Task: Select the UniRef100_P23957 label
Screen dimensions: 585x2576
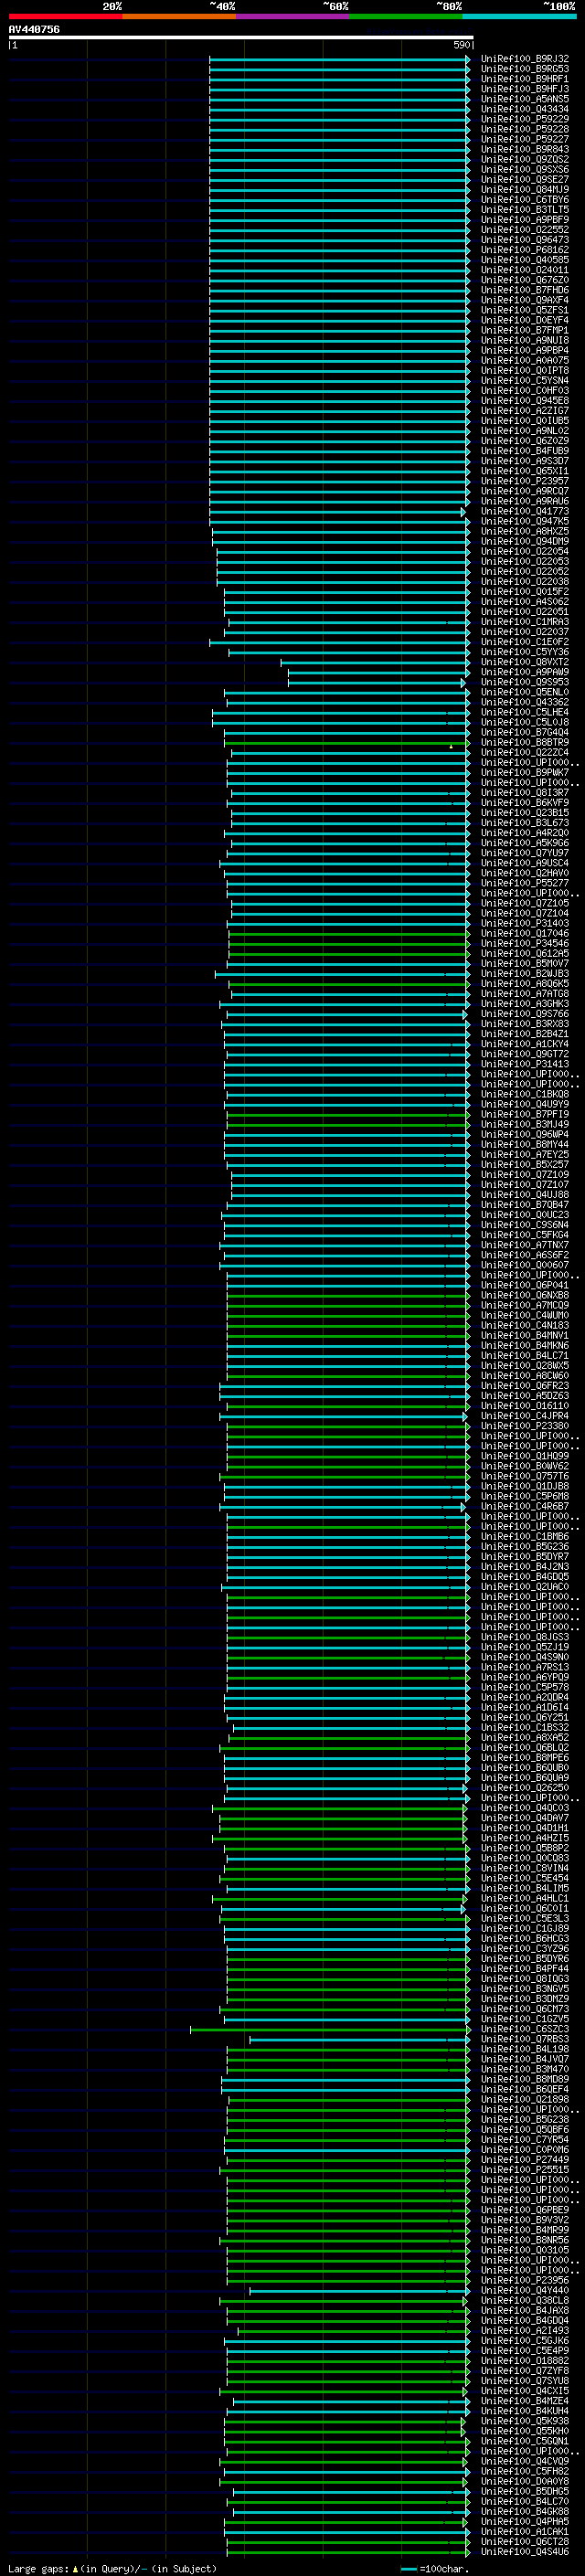Action: 525,481
